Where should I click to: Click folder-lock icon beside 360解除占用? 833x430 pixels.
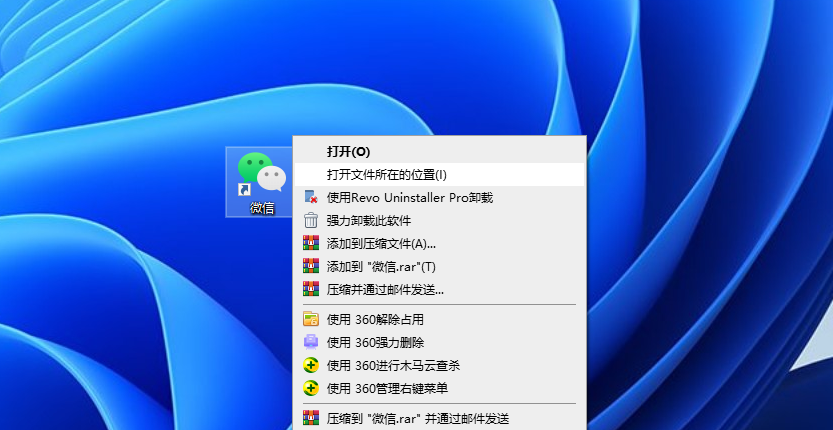[311, 319]
